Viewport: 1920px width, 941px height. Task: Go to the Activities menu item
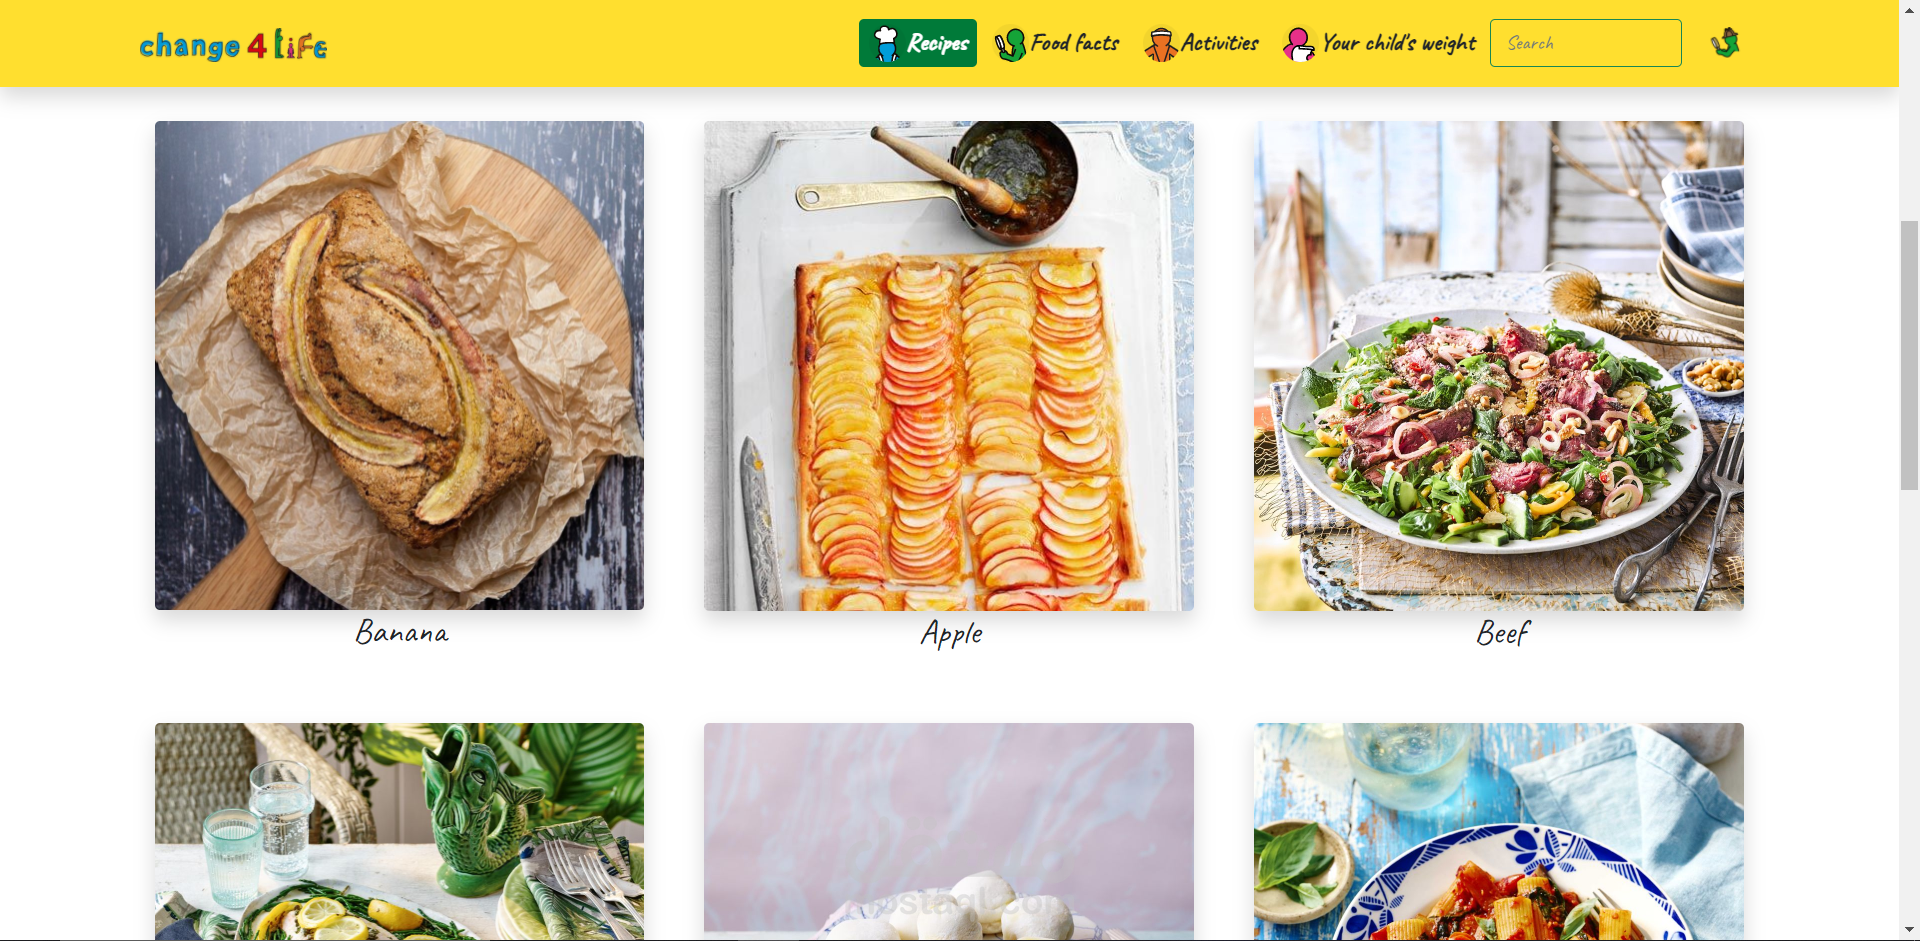click(x=1201, y=43)
